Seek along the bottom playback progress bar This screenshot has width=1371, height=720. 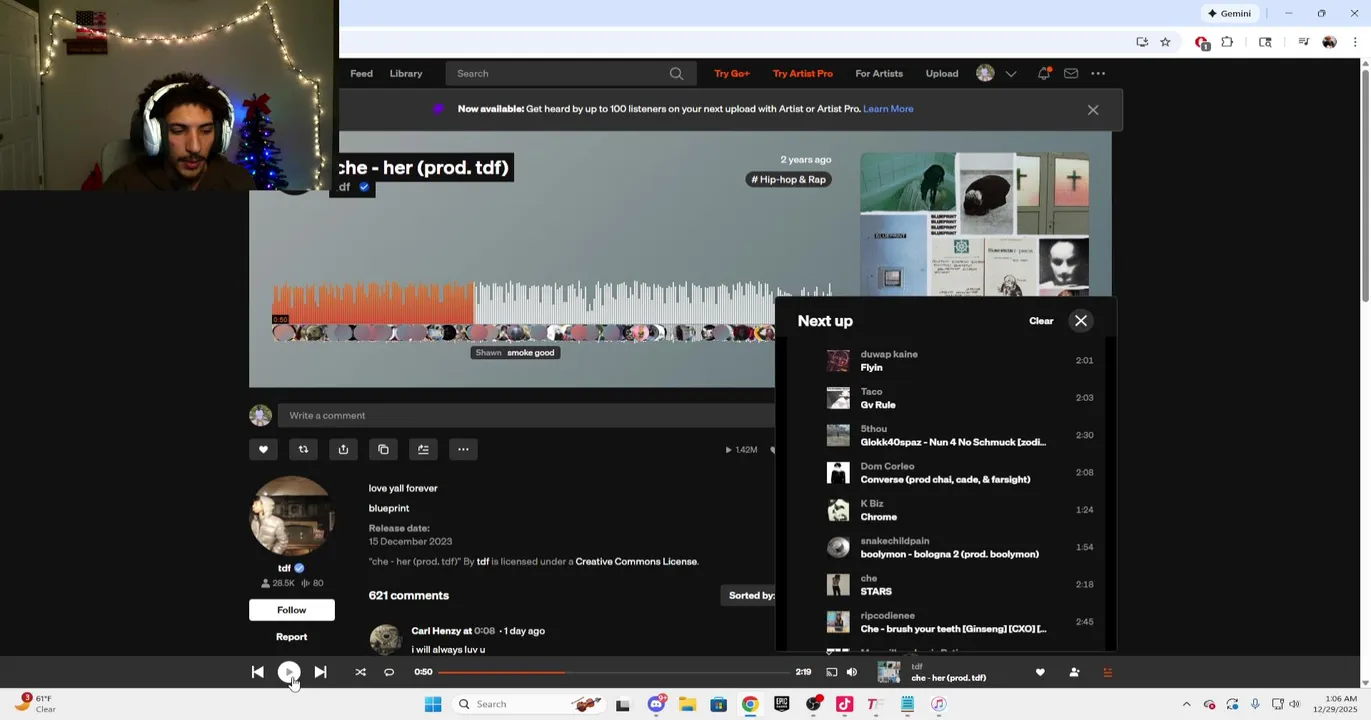pyautogui.click(x=612, y=672)
